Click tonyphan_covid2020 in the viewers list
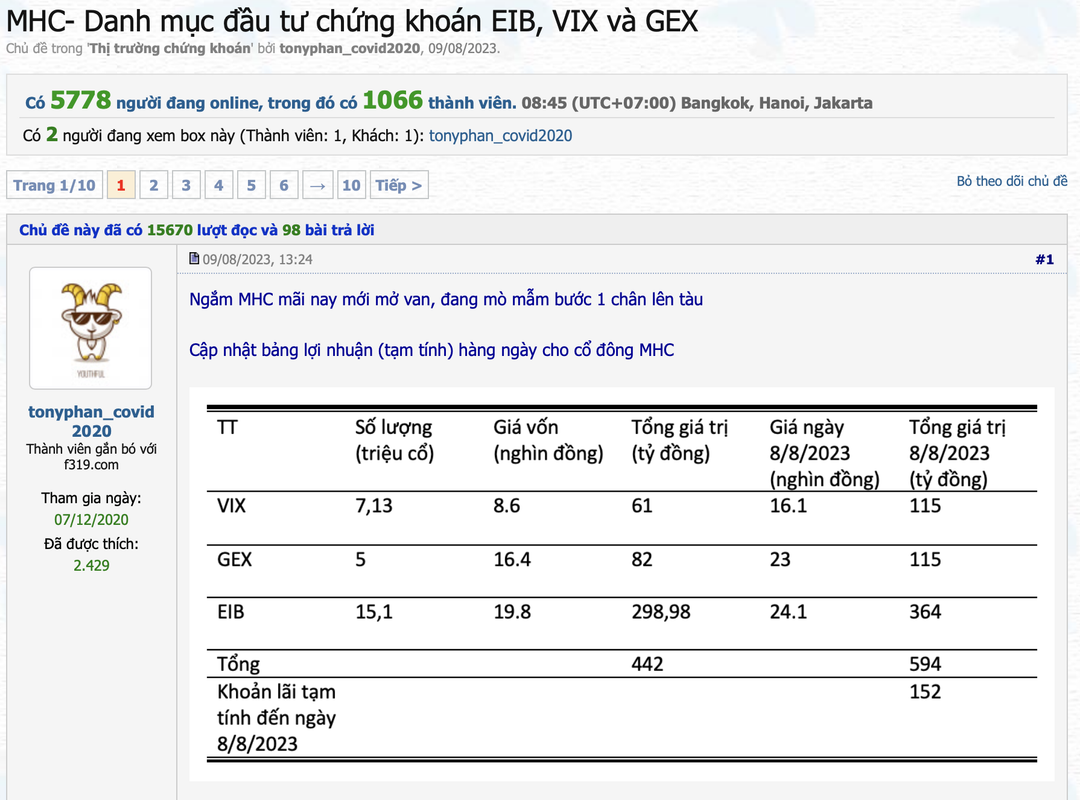Screen dimensions: 1080x800 point(500,136)
